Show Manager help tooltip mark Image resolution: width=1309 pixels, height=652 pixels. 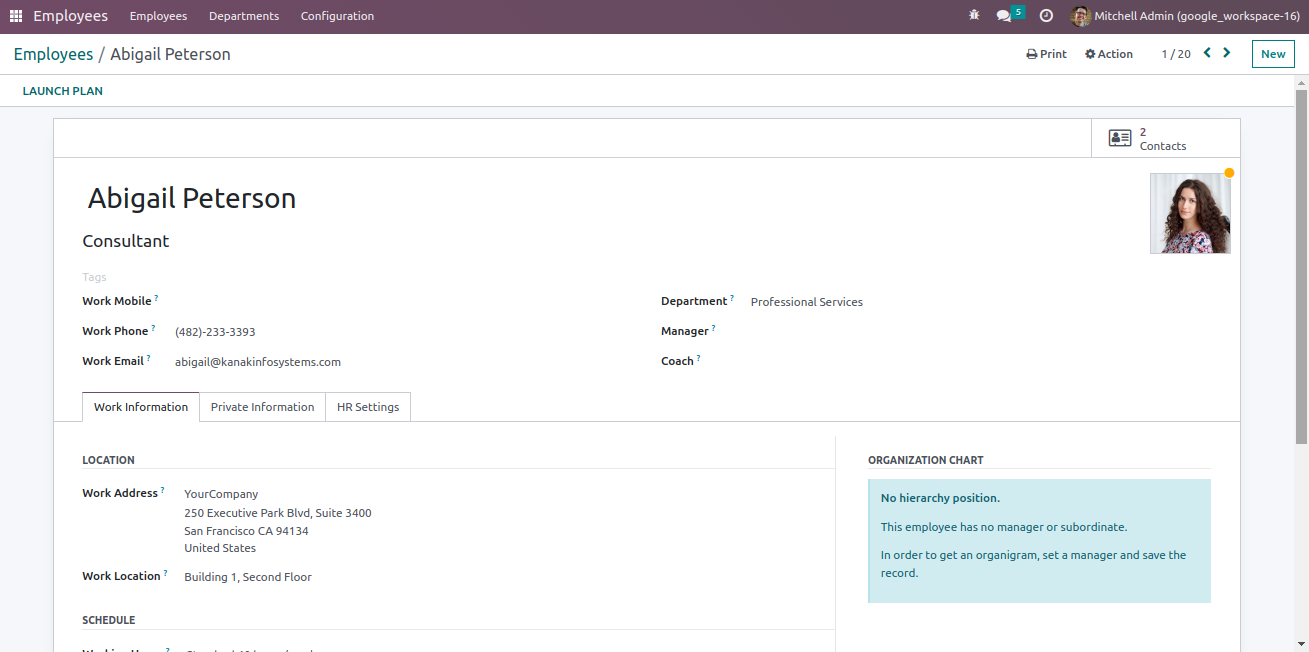click(x=714, y=328)
